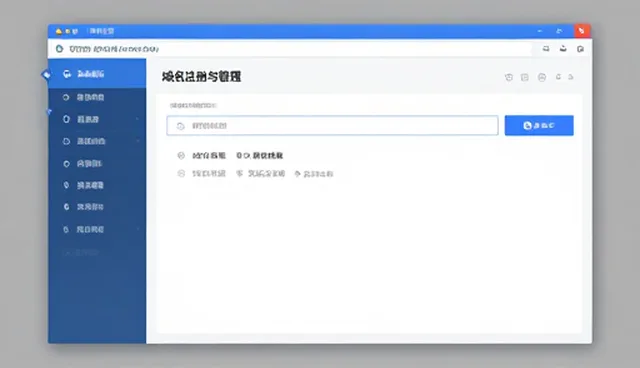Image resolution: width=640 pixels, height=368 pixels.
Task: Click the blue button beside the input field
Action: pyautogui.click(x=539, y=125)
